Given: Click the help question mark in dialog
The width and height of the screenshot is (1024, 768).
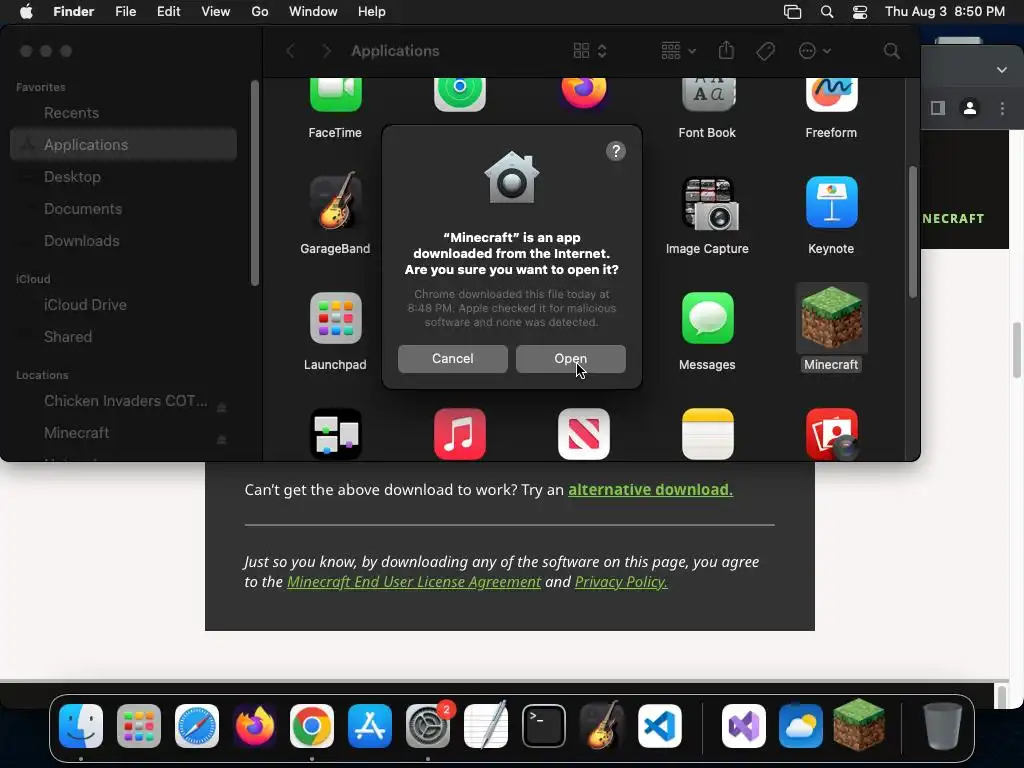Looking at the screenshot, I should tap(616, 152).
